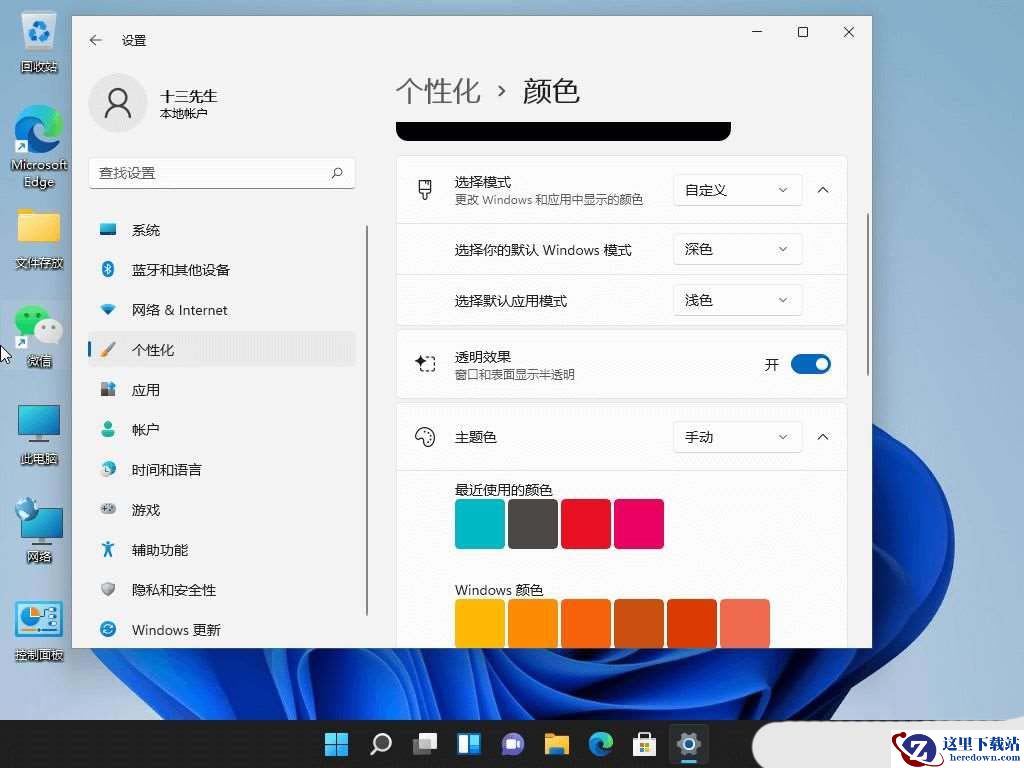Select the 控制面板 desktop icon
The image size is (1024, 768).
39,630
